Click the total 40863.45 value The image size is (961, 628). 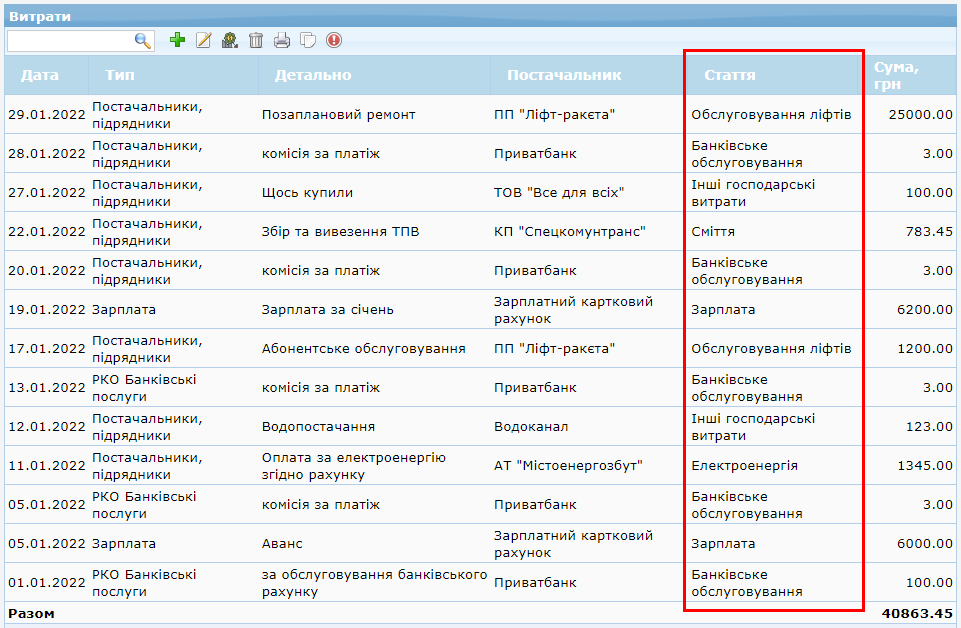[917, 613]
